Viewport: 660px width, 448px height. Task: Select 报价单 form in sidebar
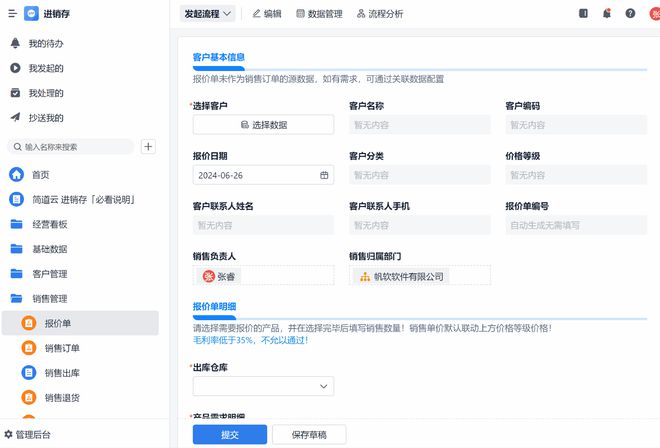pyautogui.click(x=80, y=323)
